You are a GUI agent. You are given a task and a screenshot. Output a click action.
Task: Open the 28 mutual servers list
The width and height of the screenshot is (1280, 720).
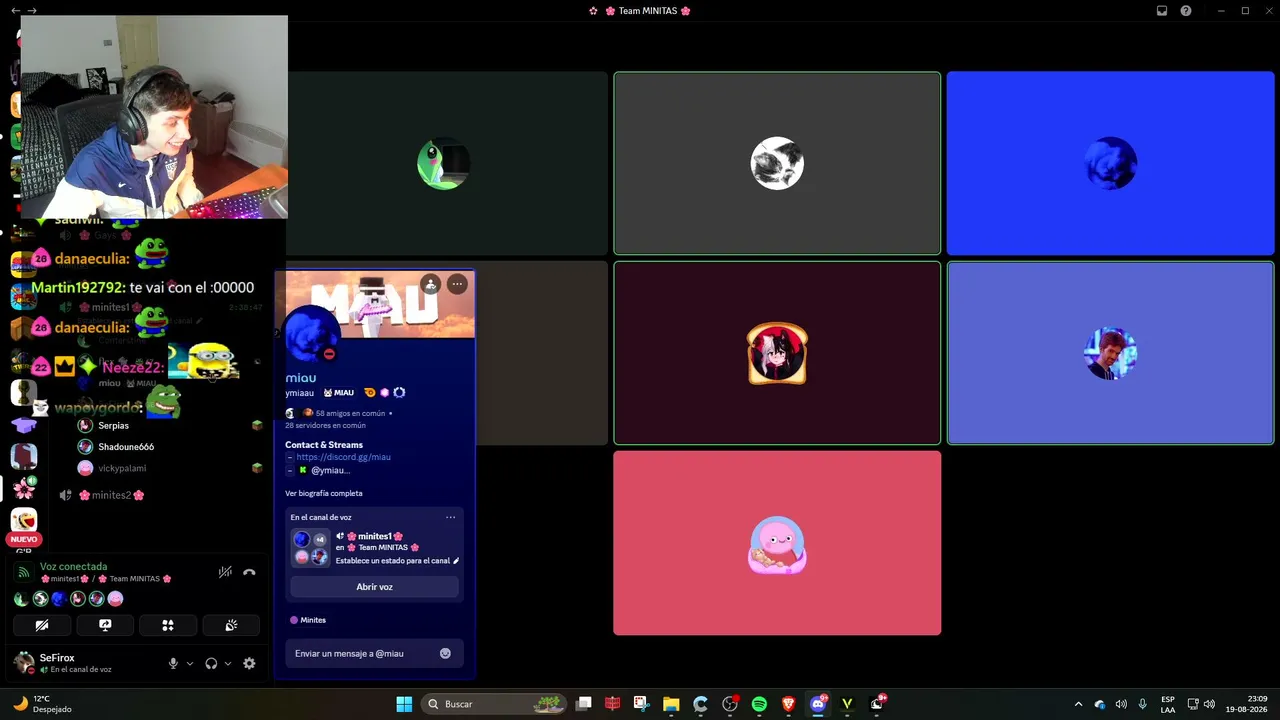(x=325, y=425)
